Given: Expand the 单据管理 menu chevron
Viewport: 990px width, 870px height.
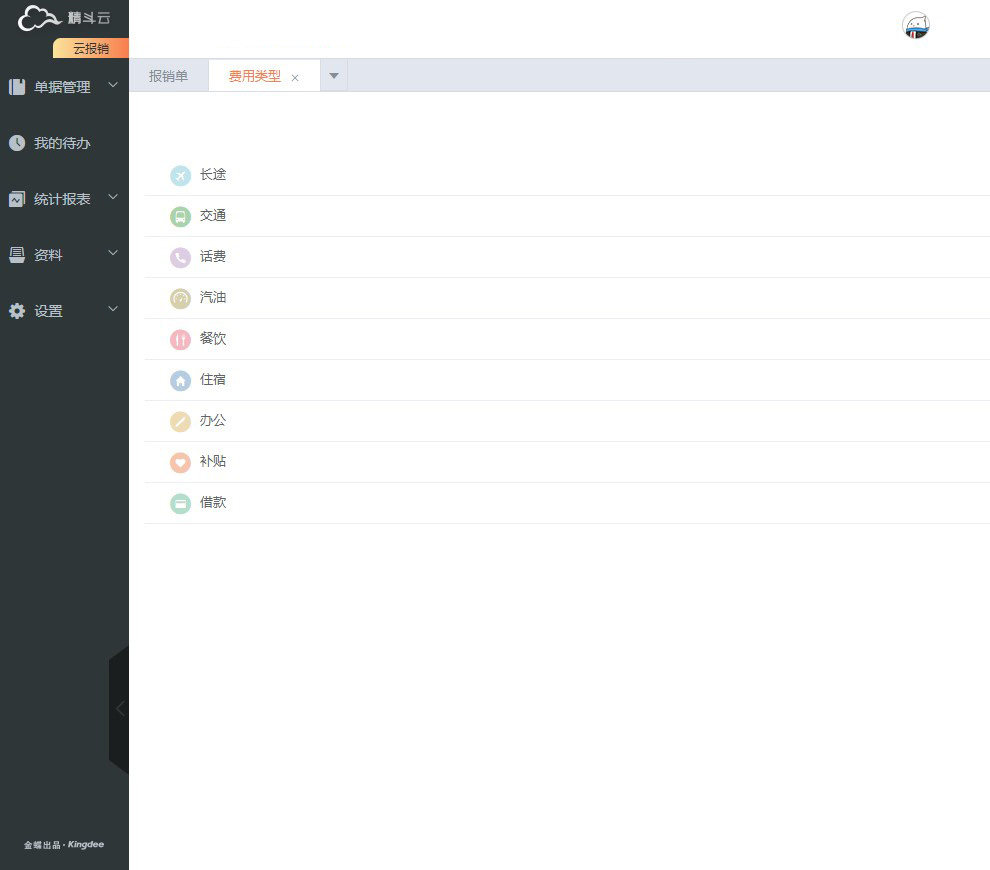Looking at the screenshot, I should coord(113,85).
